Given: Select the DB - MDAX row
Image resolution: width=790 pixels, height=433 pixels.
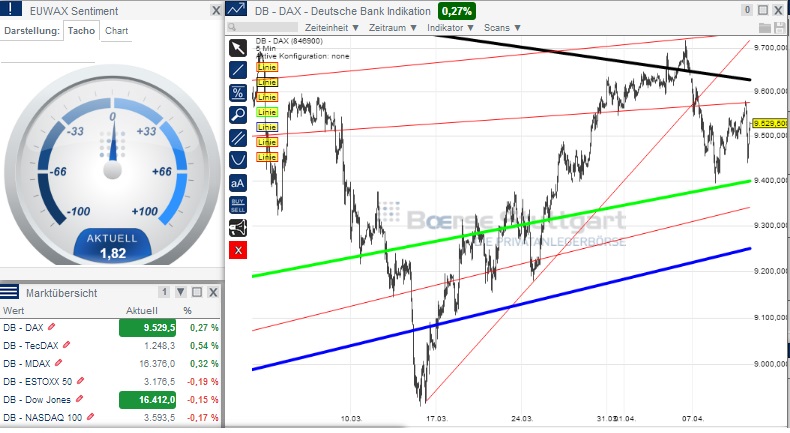Looking at the screenshot, I should [x=110, y=363].
